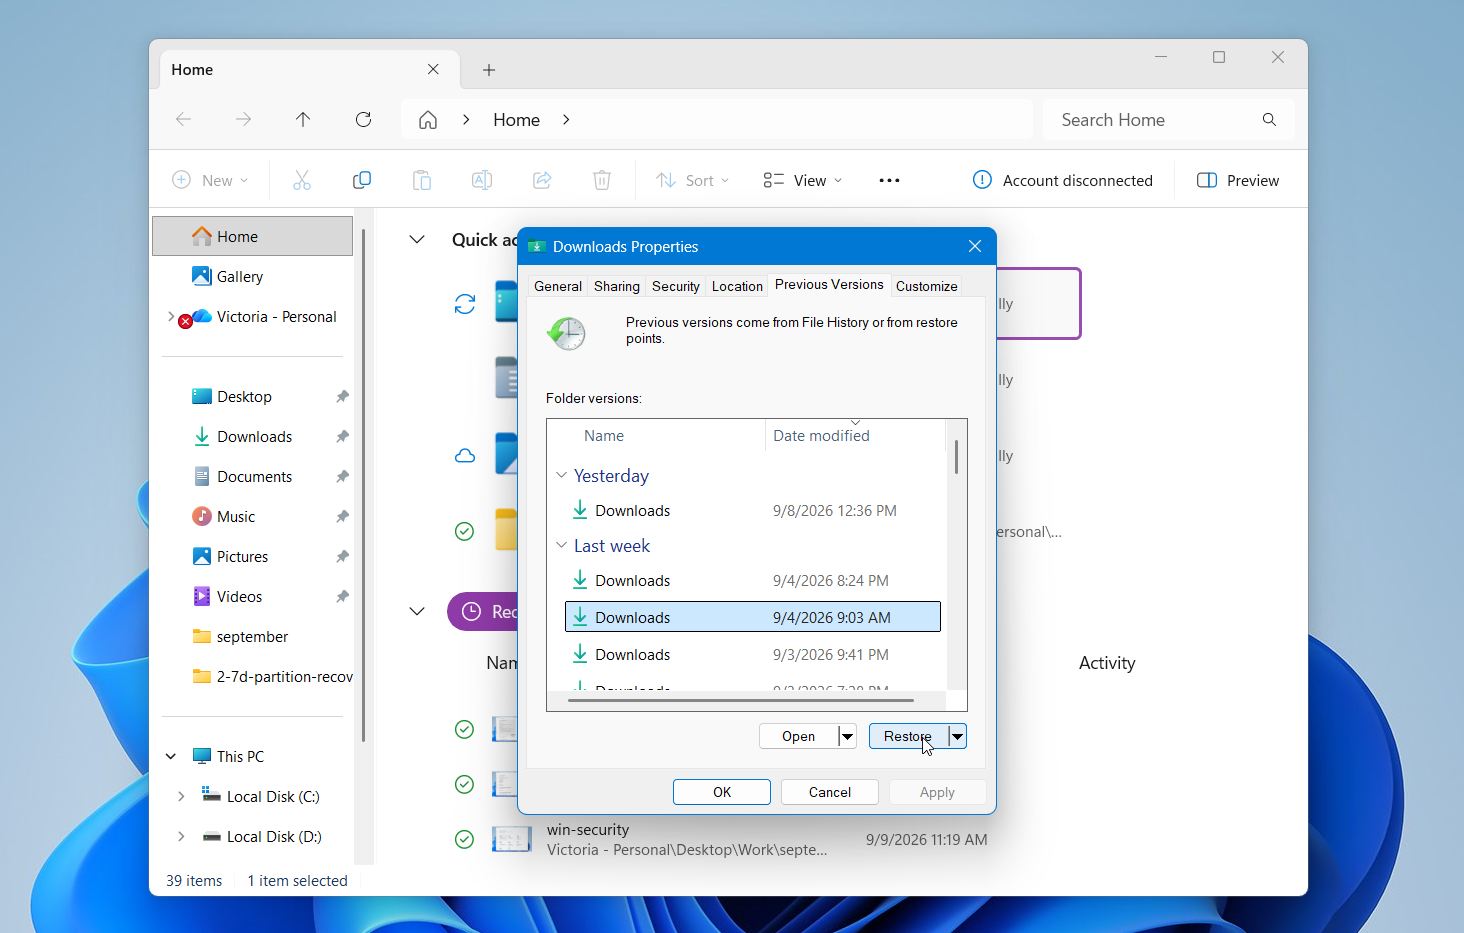1464x933 pixels.
Task: Expand Local Disk (C:) in sidebar
Action: pyautogui.click(x=181, y=796)
